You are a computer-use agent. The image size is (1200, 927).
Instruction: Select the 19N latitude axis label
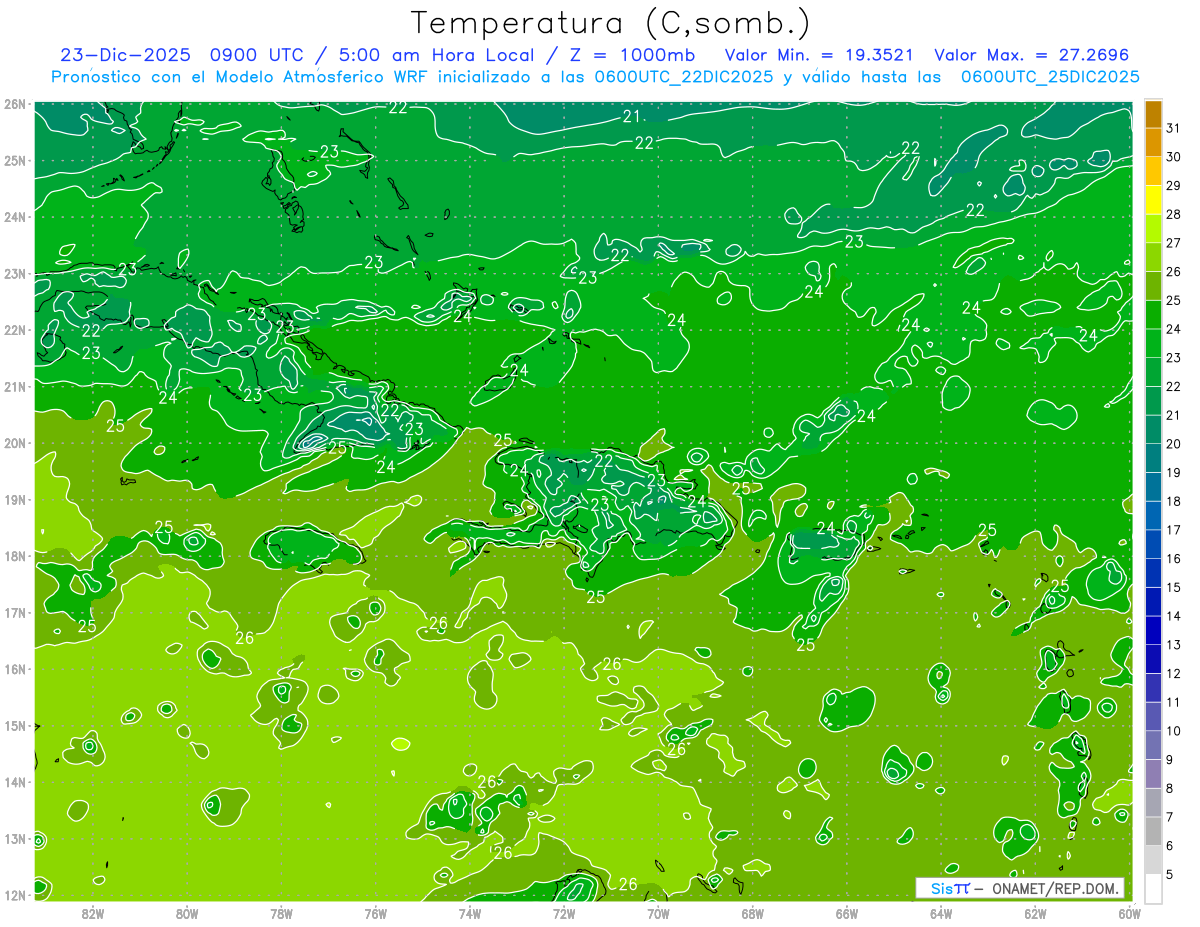(15, 500)
